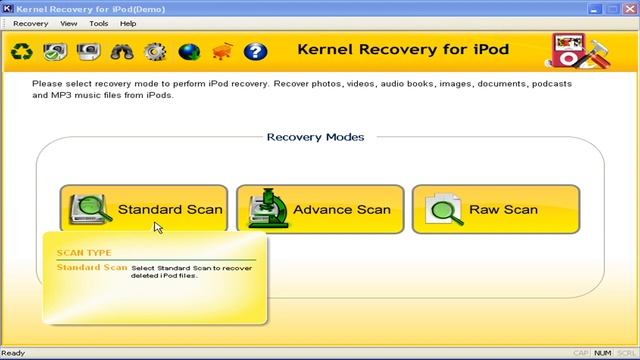Click the plain disk toolbar icon
The width and height of the screenshot is (640, 360).
pos(89,52)
